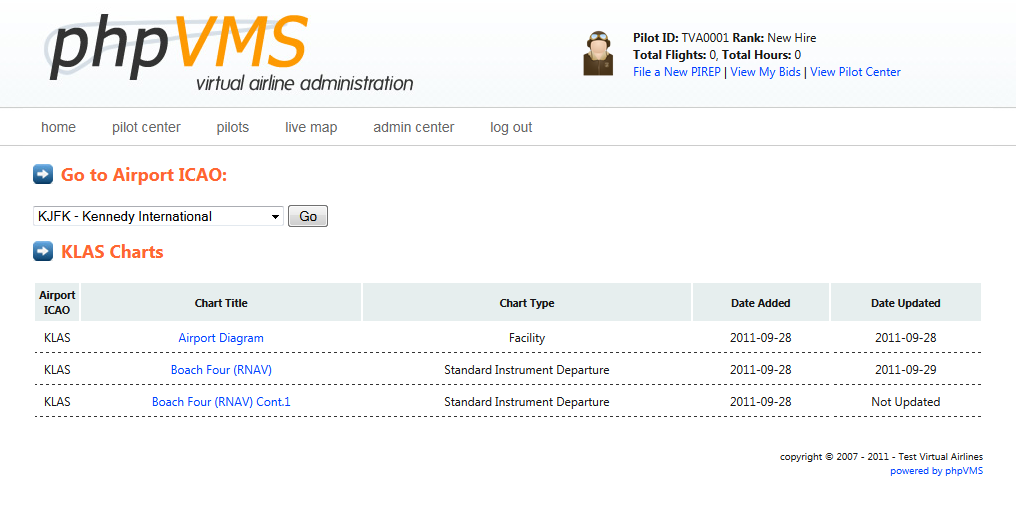1016x505 pixels.
Task: Open the Airport Diagram chart
Action: coord(221,338)
